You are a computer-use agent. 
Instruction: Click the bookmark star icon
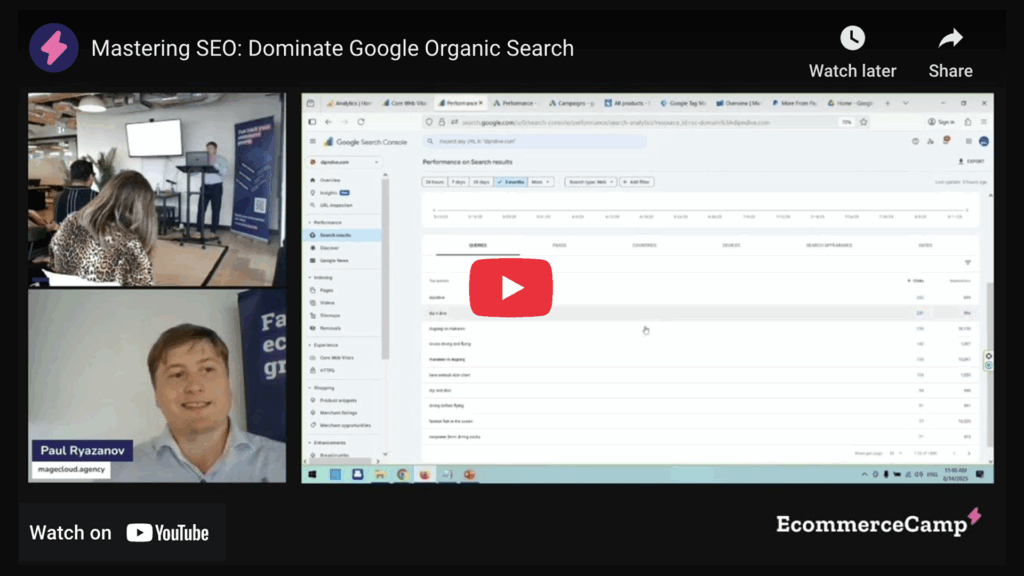click(x=863, y=122)
